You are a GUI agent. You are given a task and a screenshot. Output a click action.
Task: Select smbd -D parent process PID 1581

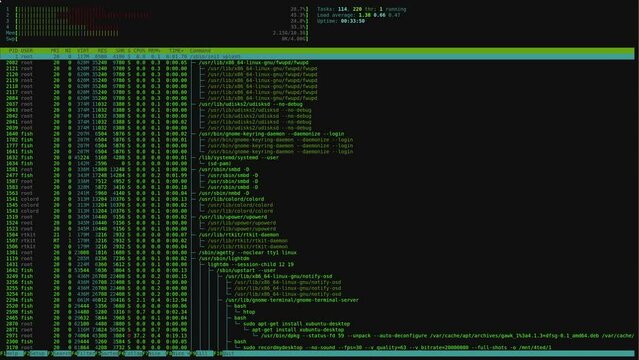tap(317, 169)
